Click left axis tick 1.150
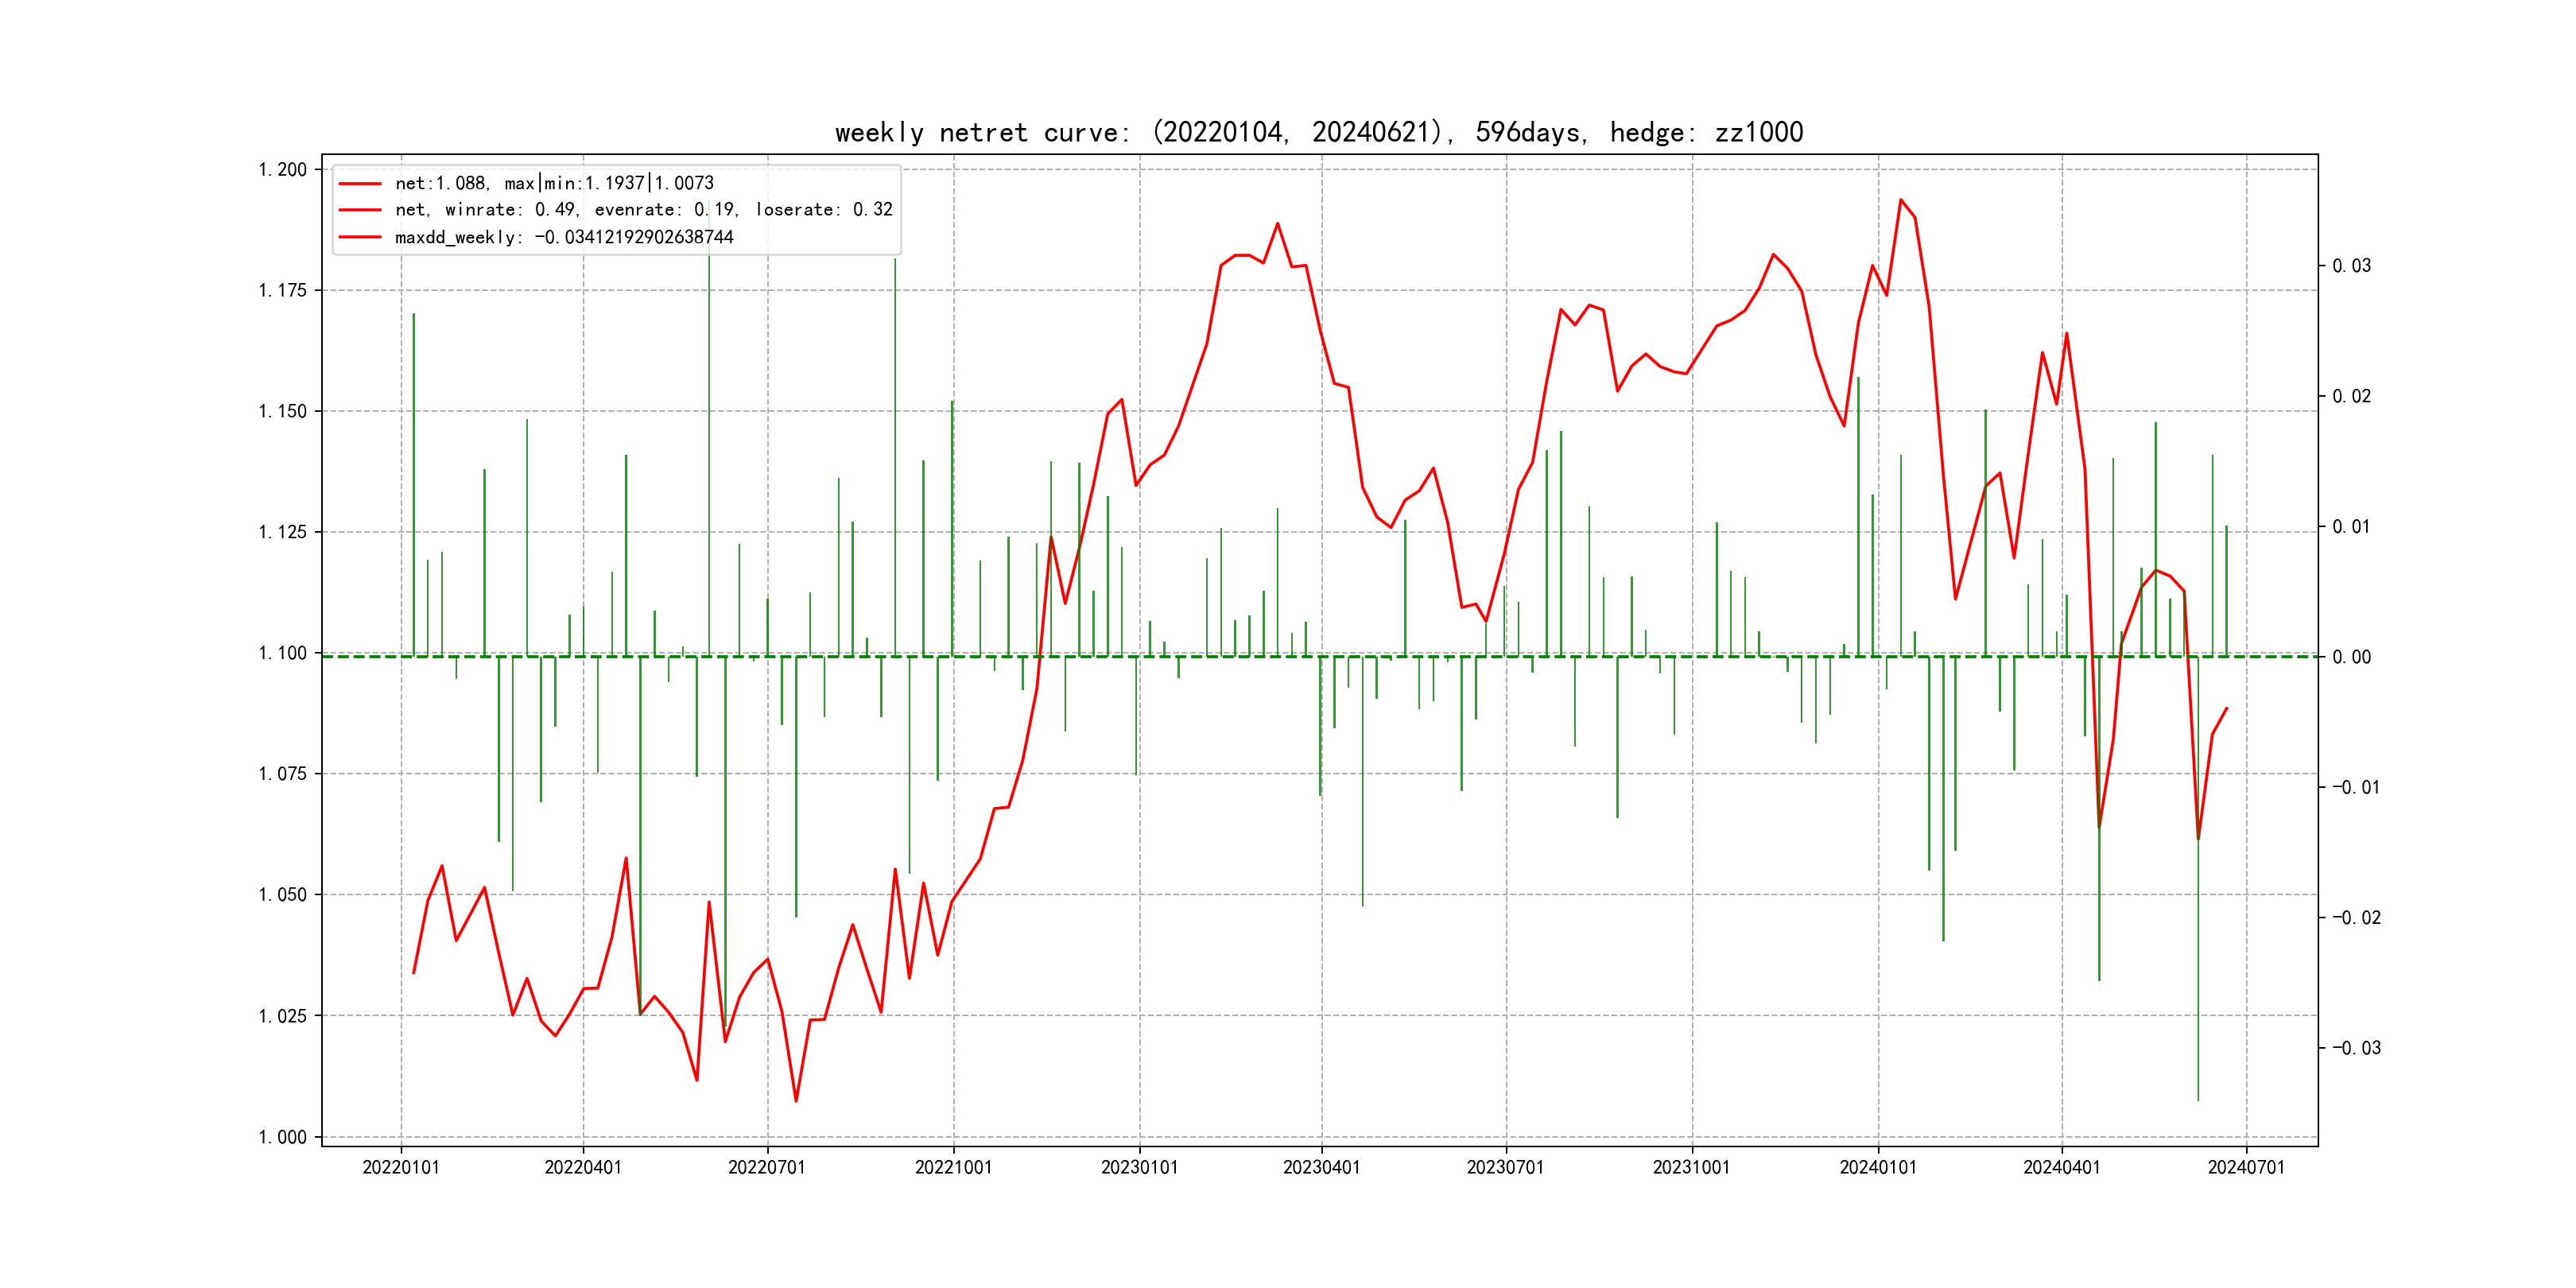Screen dimensions: 2576x1288 point(283,412)
